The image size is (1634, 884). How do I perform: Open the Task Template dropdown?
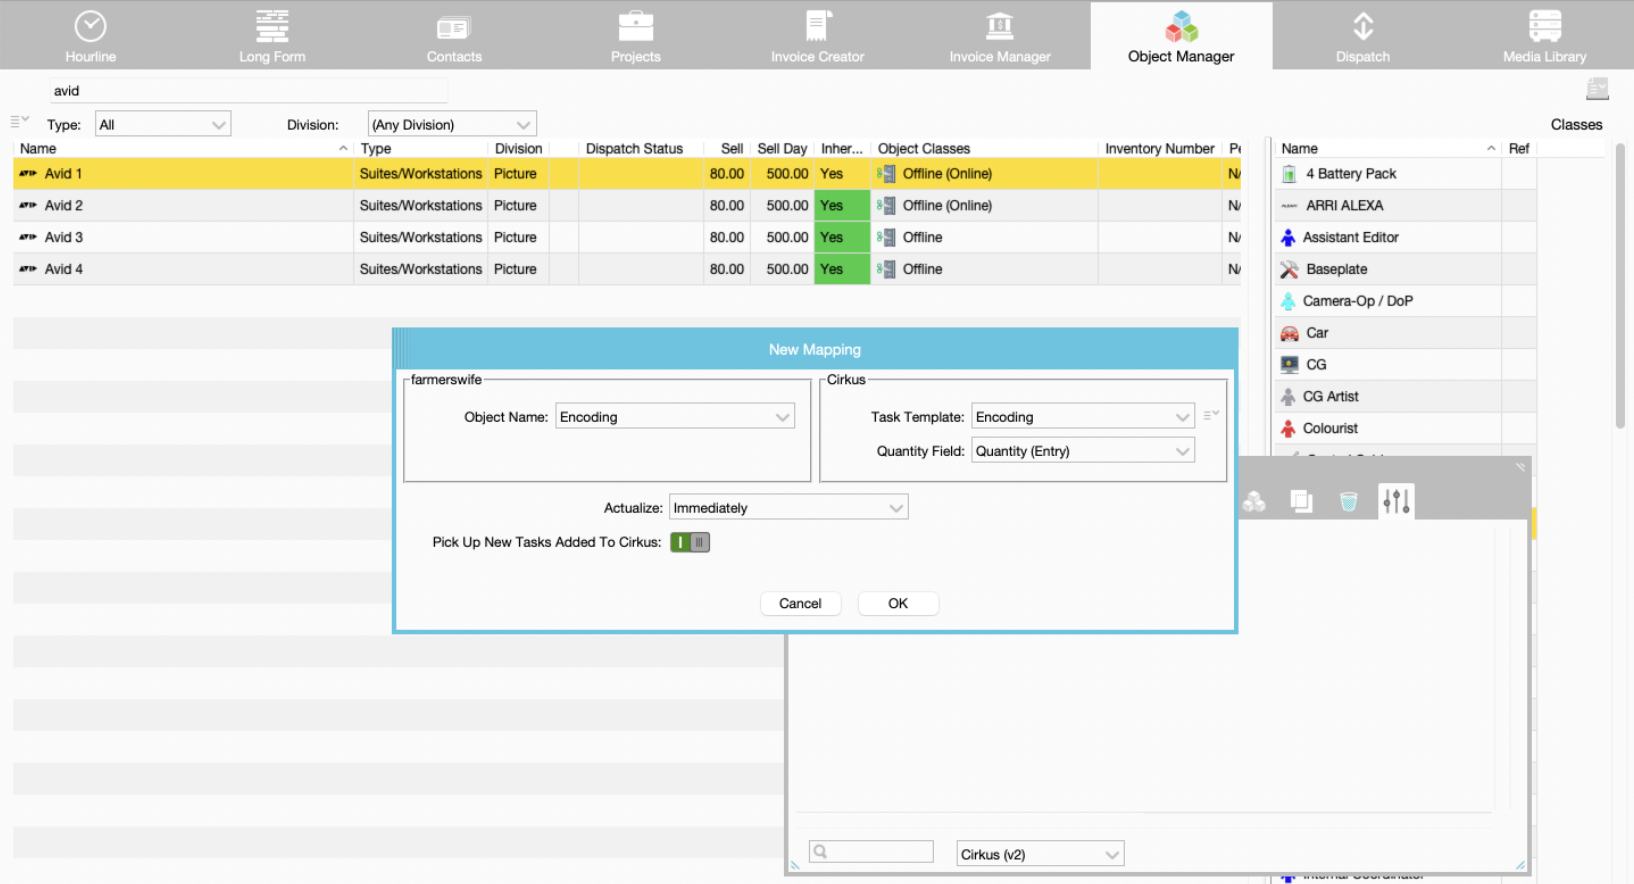(1083, 417)
